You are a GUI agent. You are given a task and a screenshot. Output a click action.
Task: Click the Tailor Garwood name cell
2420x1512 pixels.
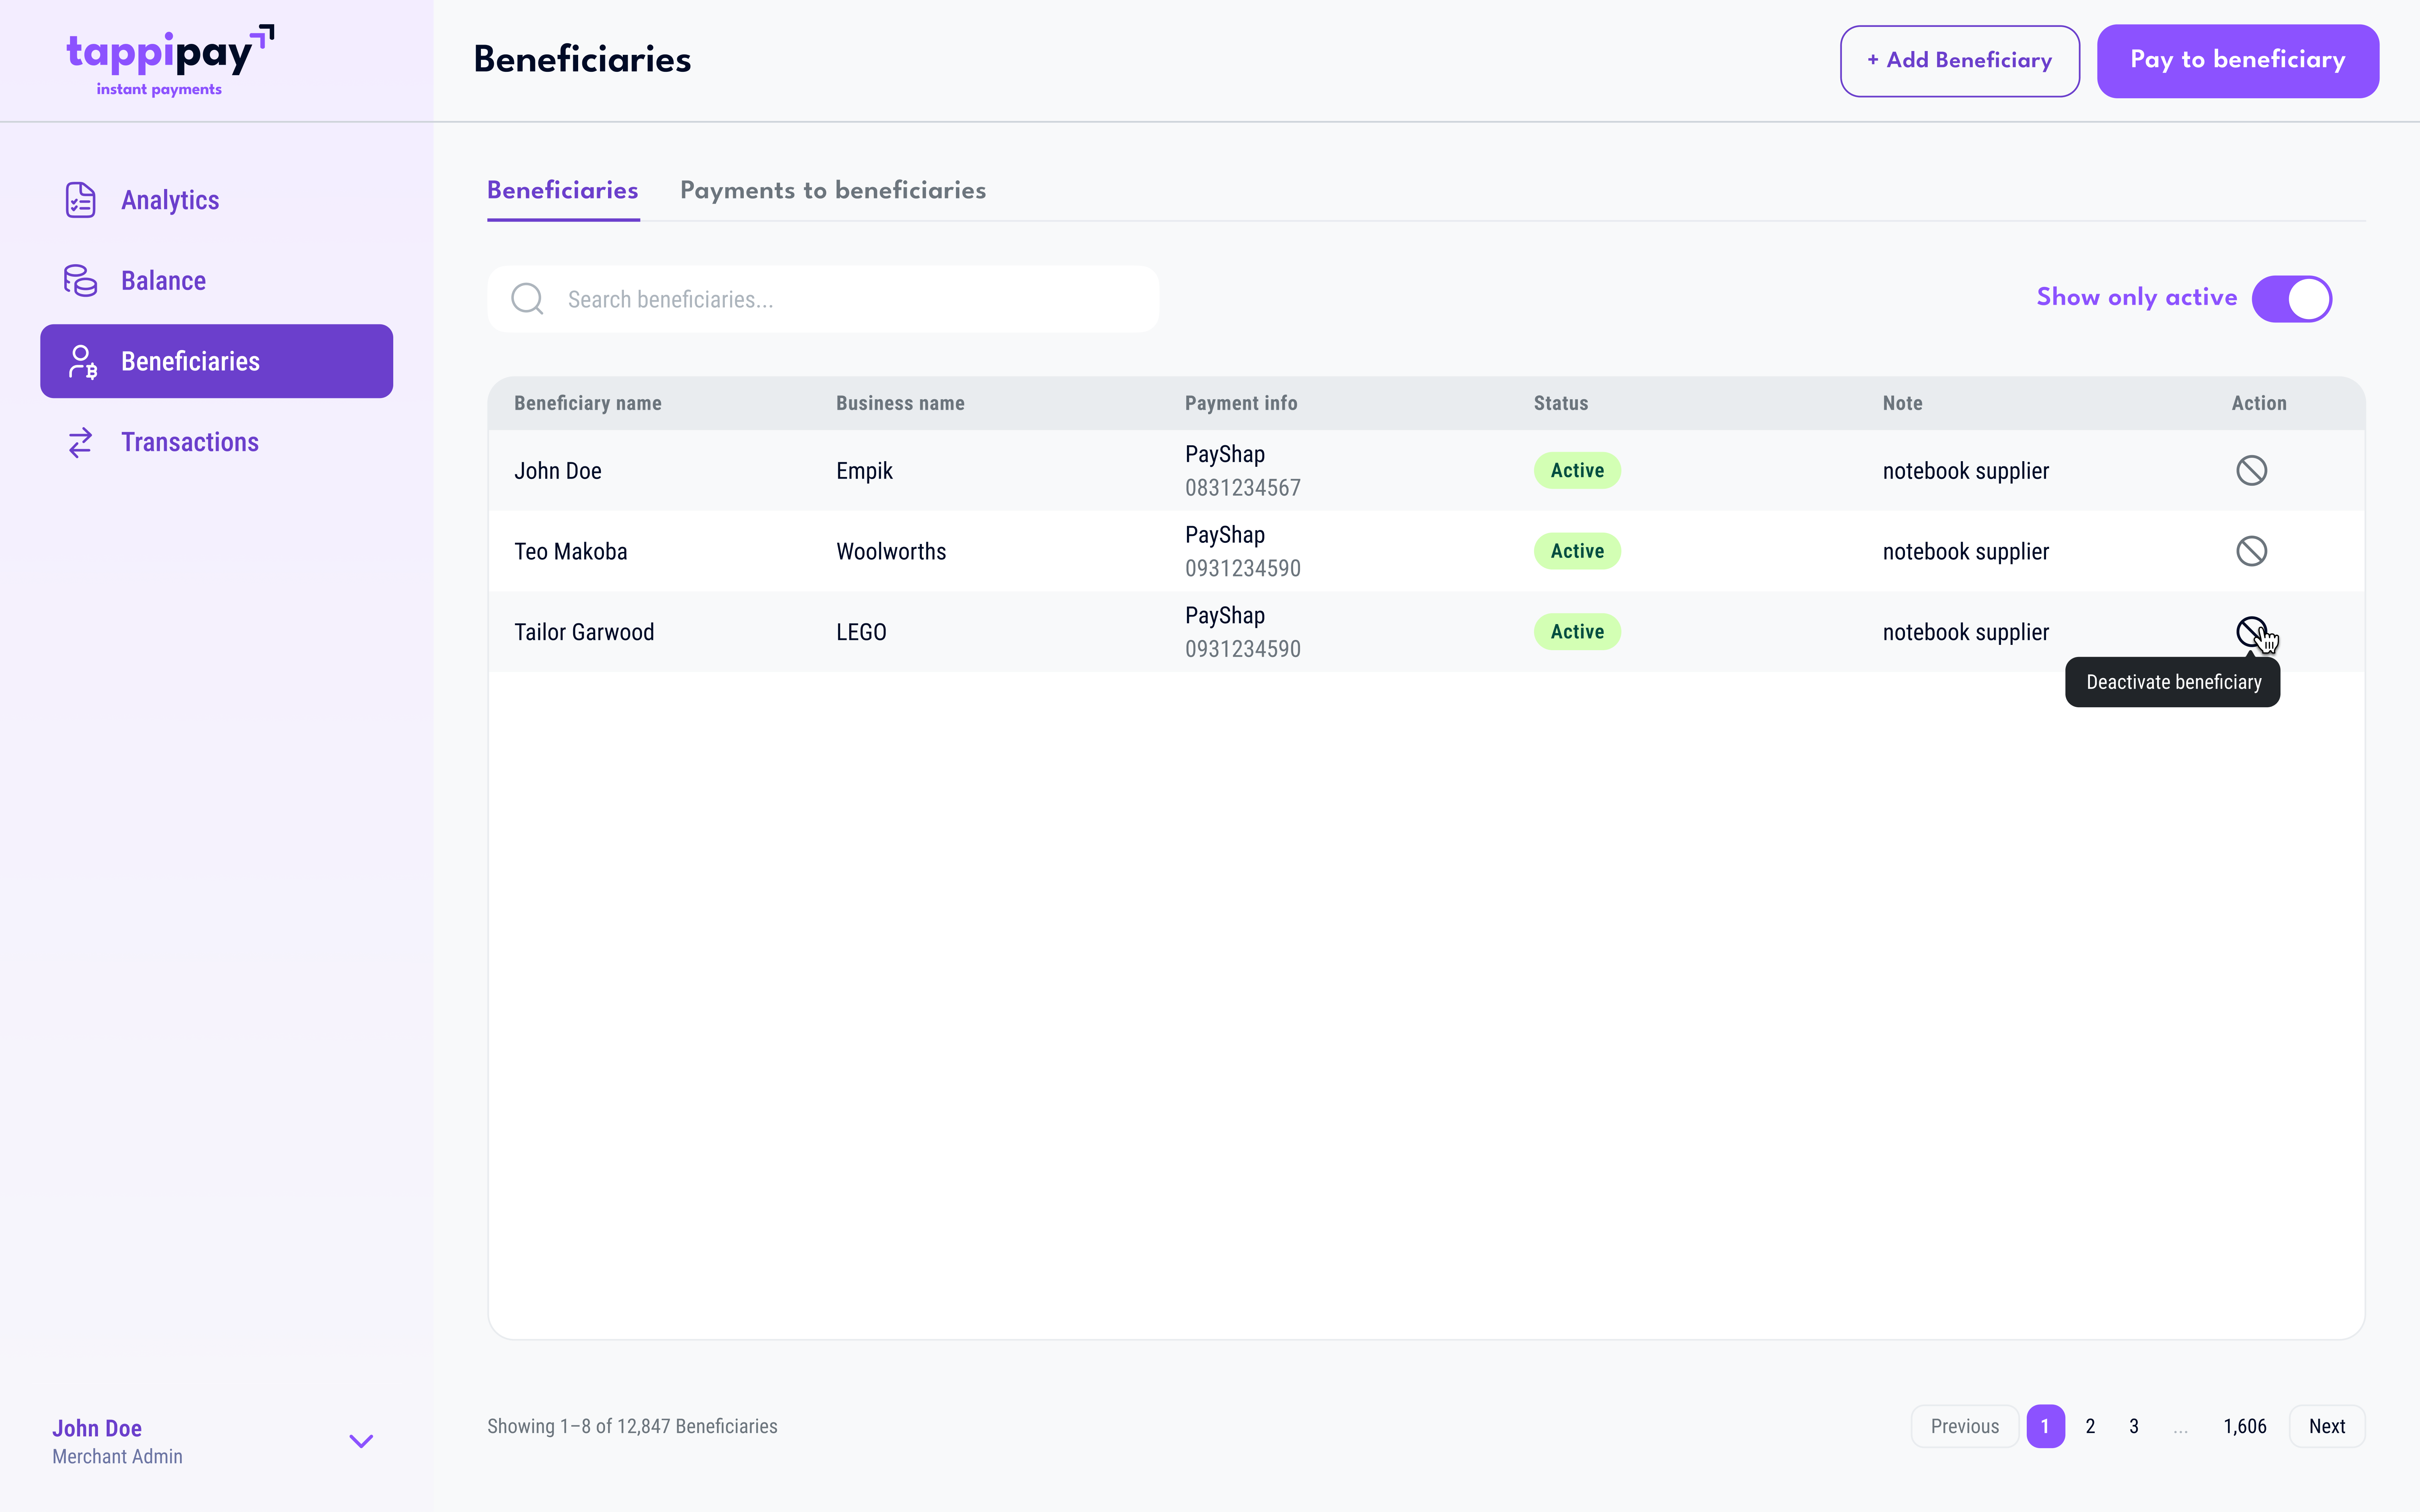point(584,632)
